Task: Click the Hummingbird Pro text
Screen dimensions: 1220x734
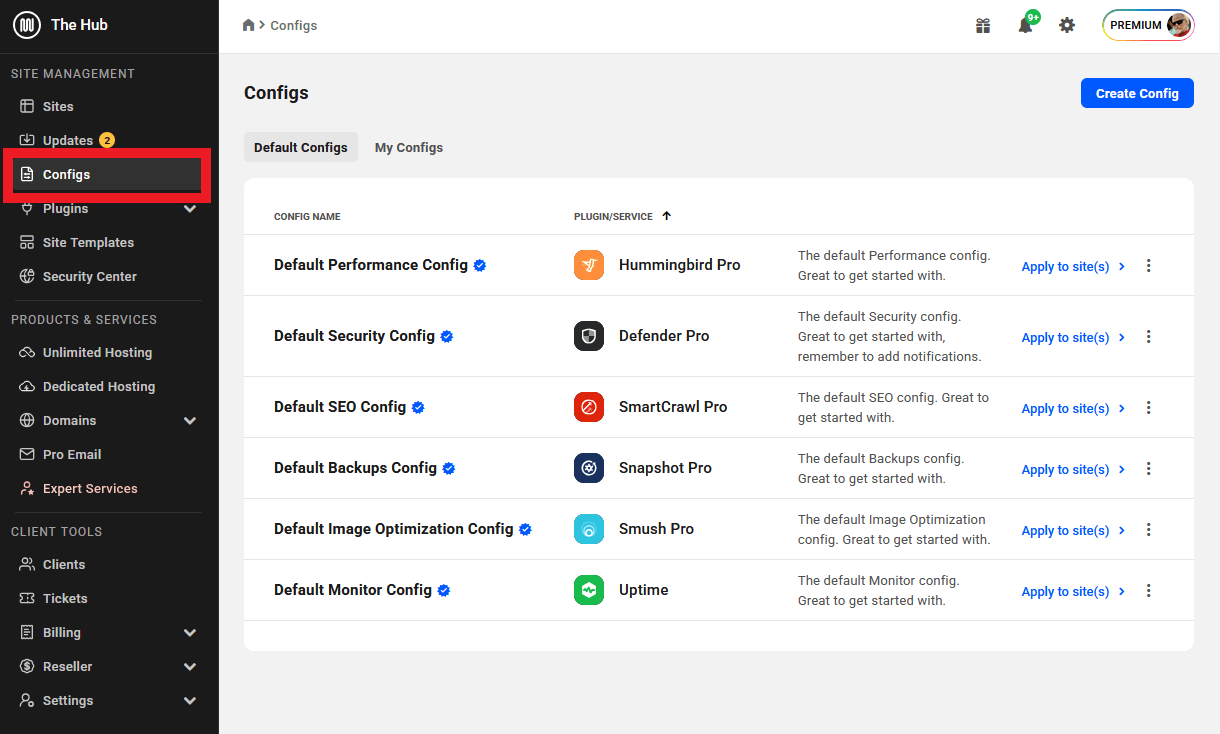Action: (680, 265)
